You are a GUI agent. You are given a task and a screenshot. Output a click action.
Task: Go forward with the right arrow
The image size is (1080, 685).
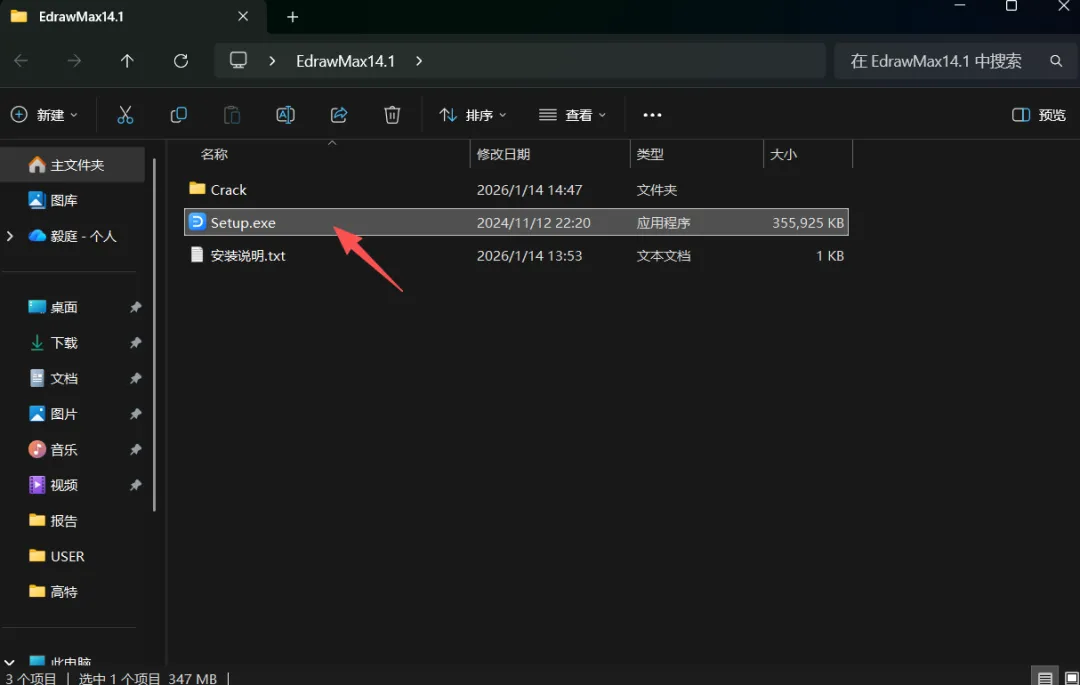(74, 61)
